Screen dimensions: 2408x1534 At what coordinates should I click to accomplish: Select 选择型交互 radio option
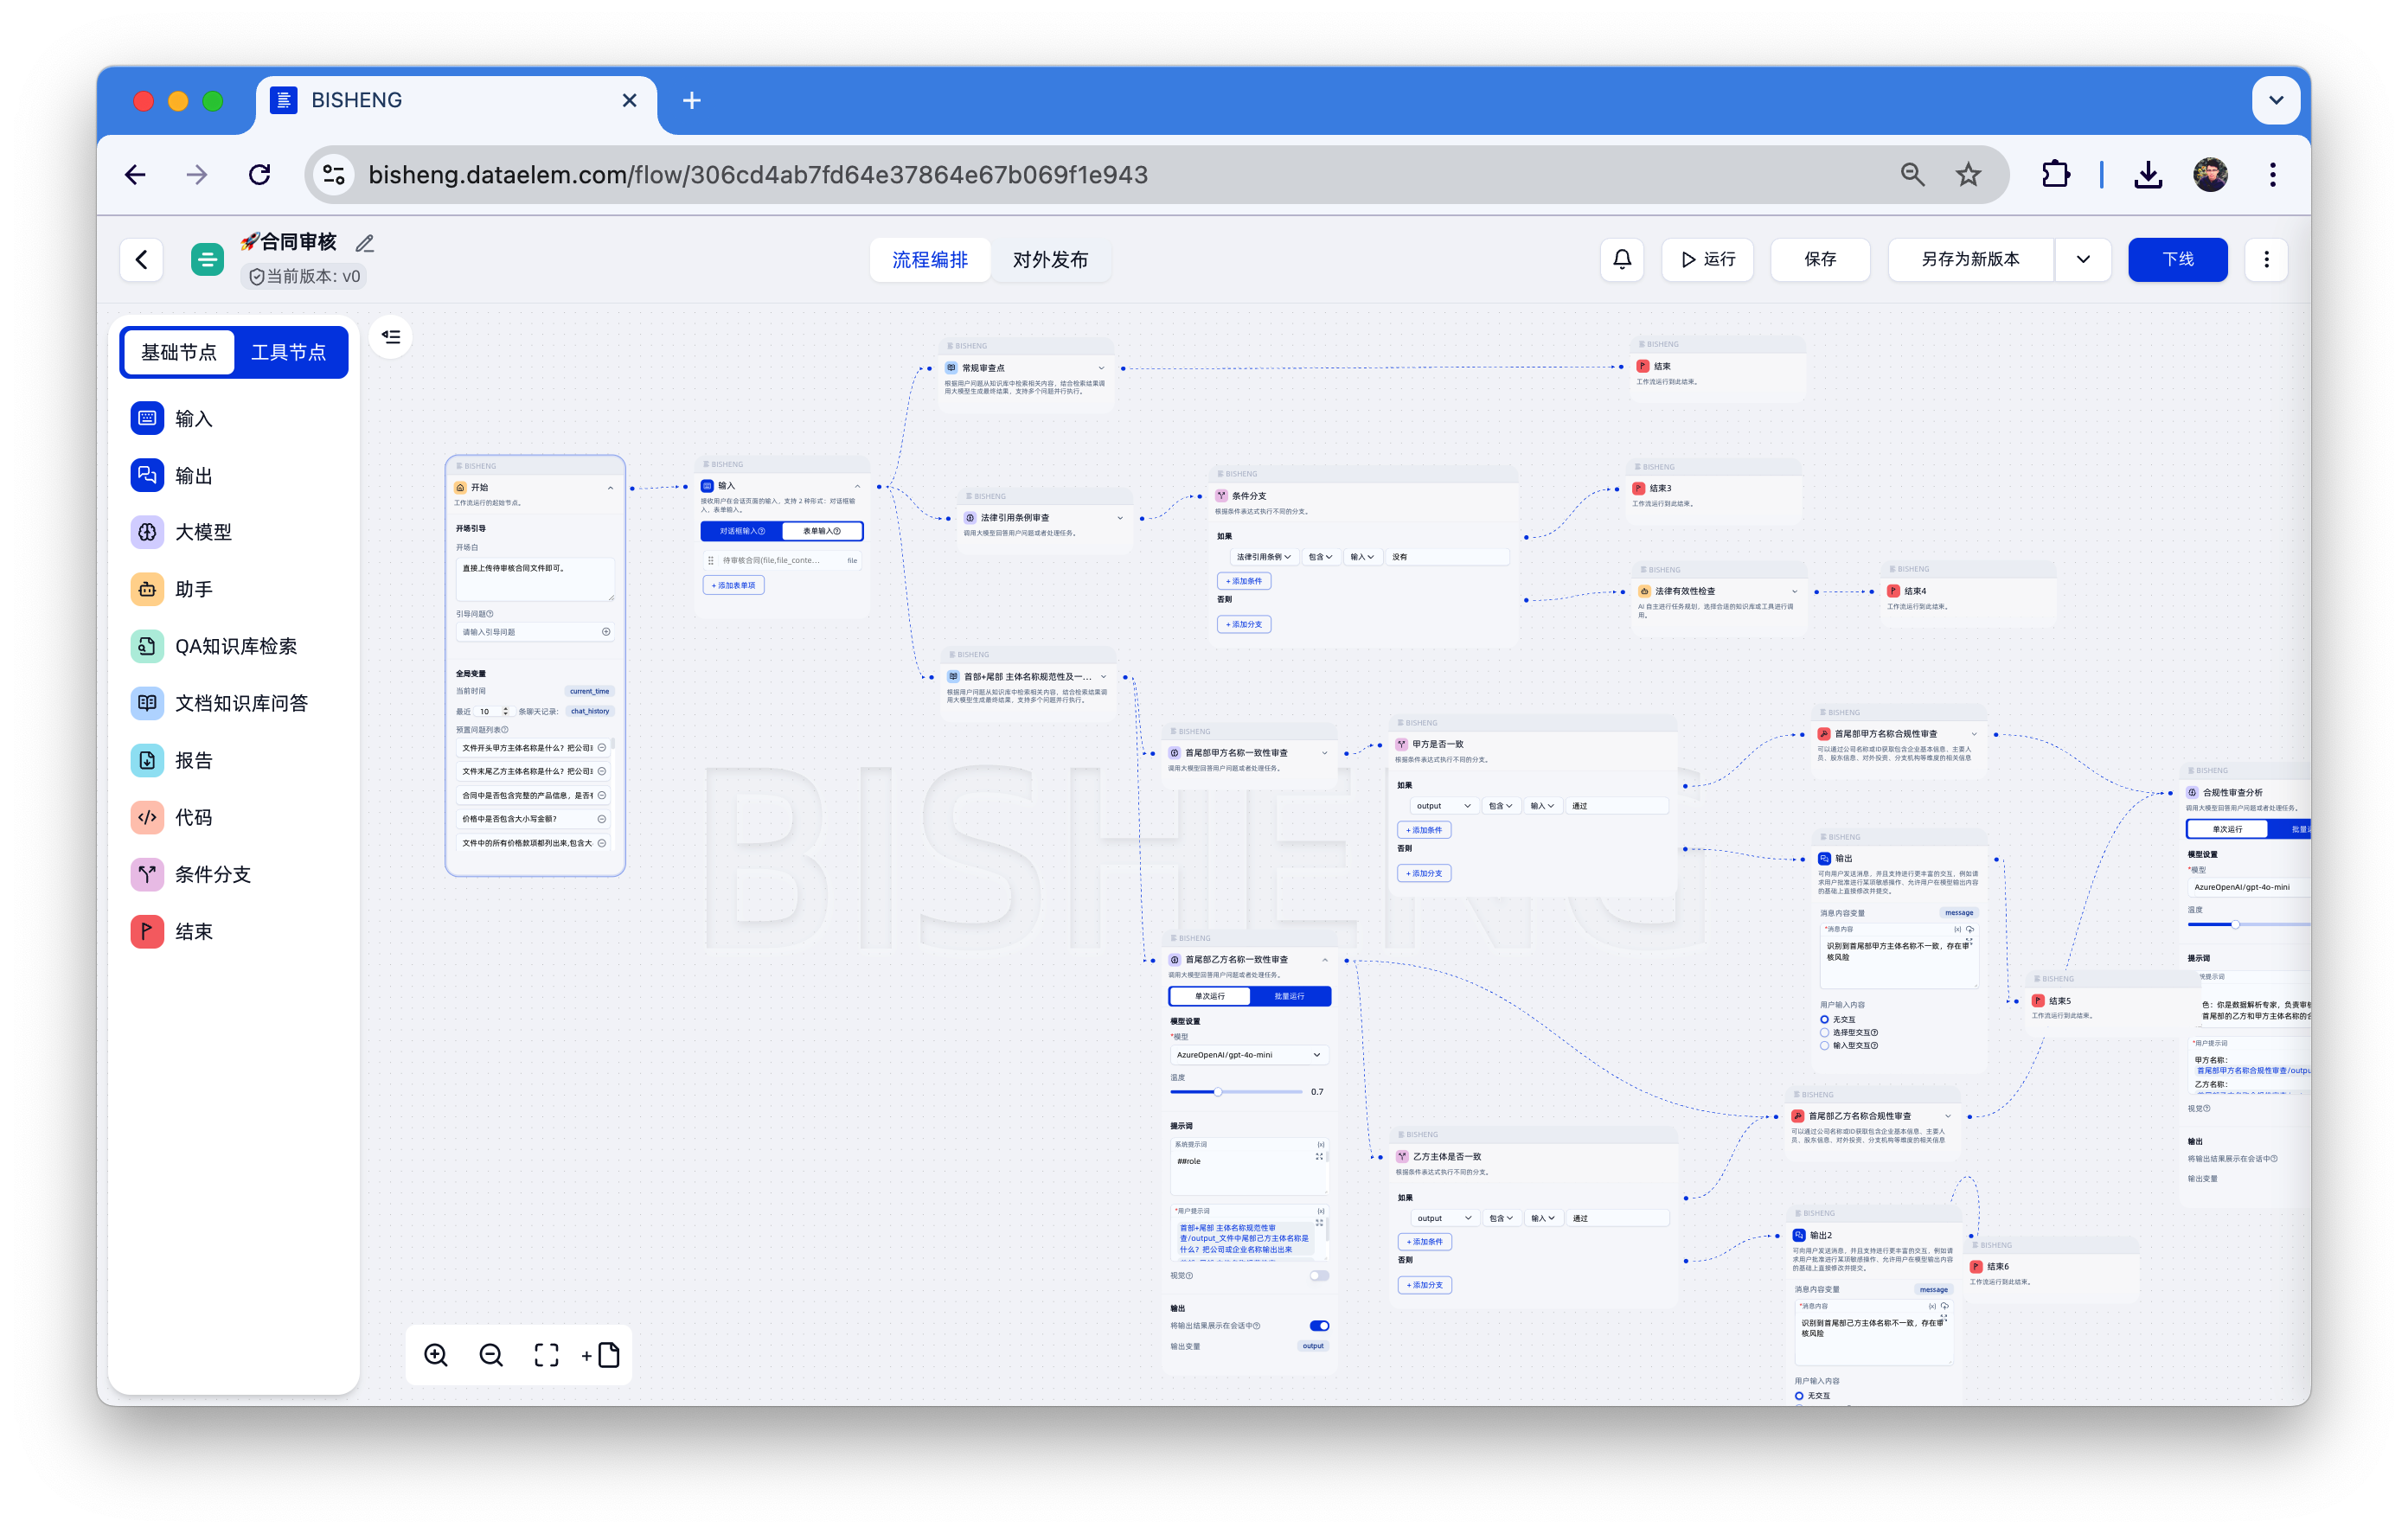1824,1033
